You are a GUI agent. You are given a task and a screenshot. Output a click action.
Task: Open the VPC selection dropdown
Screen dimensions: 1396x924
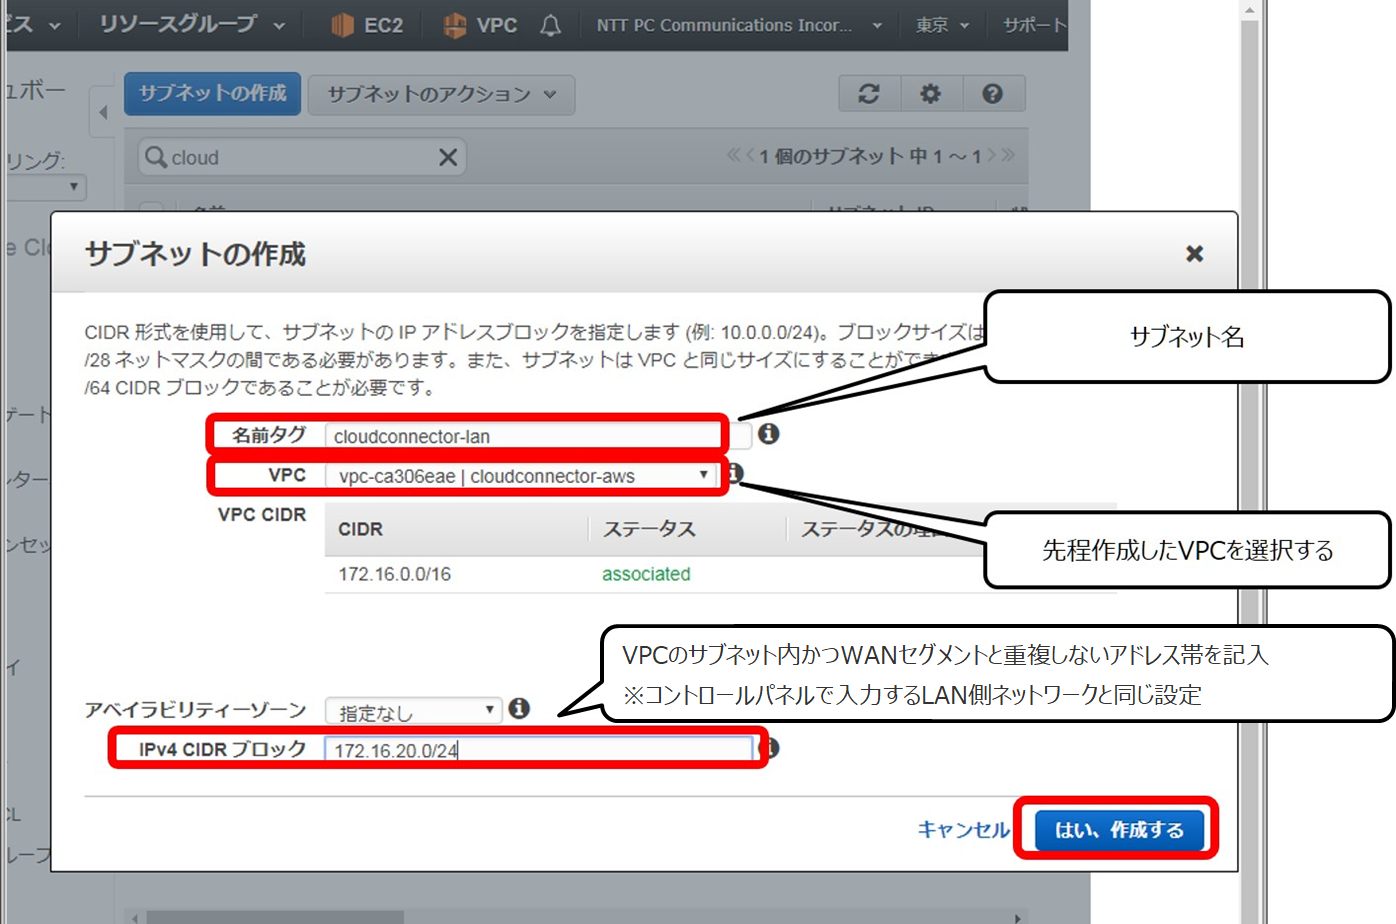pyautogui.click(x=520, y=476)
